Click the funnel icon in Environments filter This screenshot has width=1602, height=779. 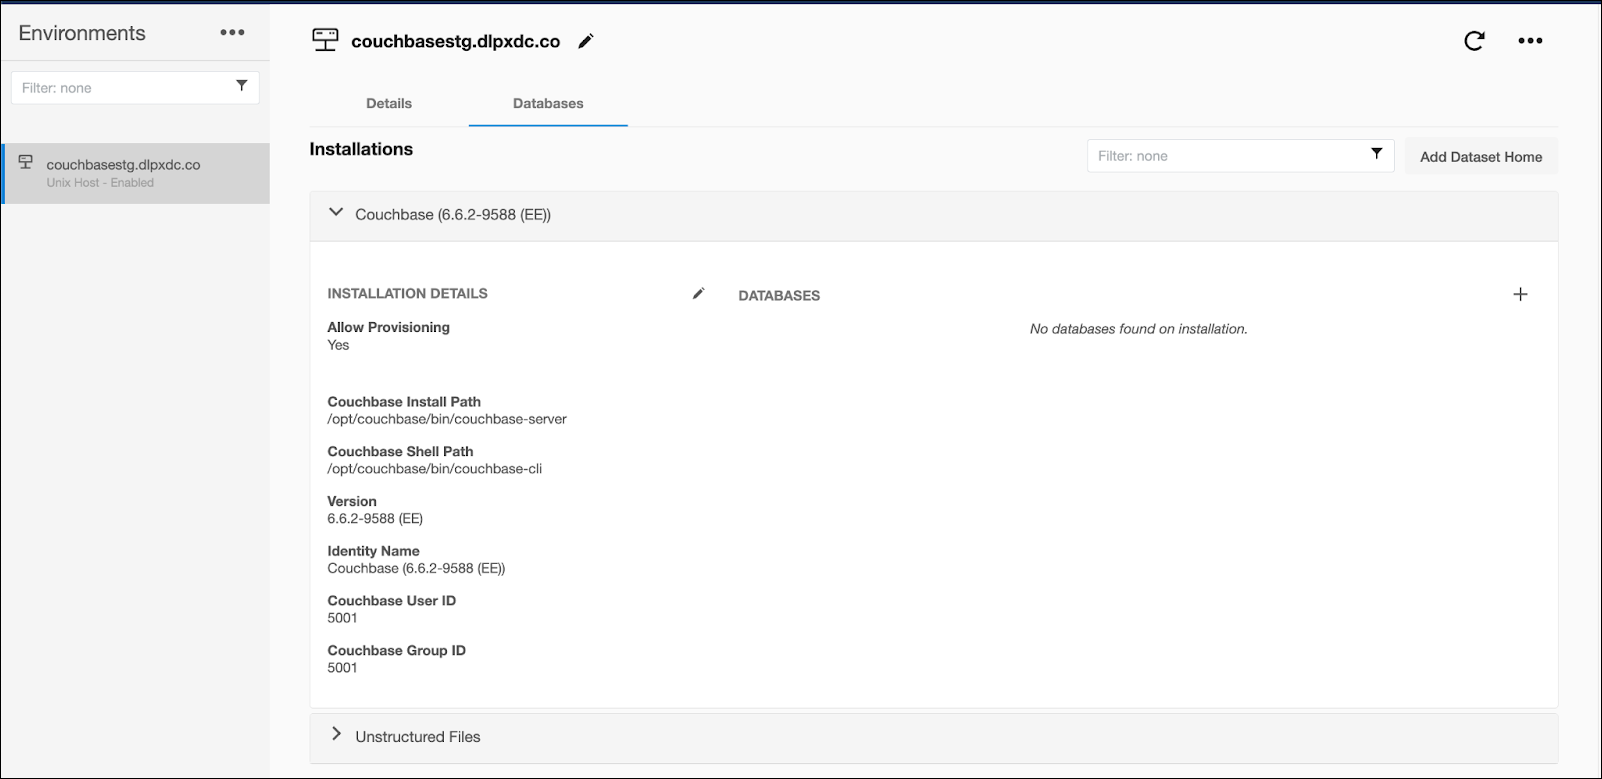pos(241,86)
